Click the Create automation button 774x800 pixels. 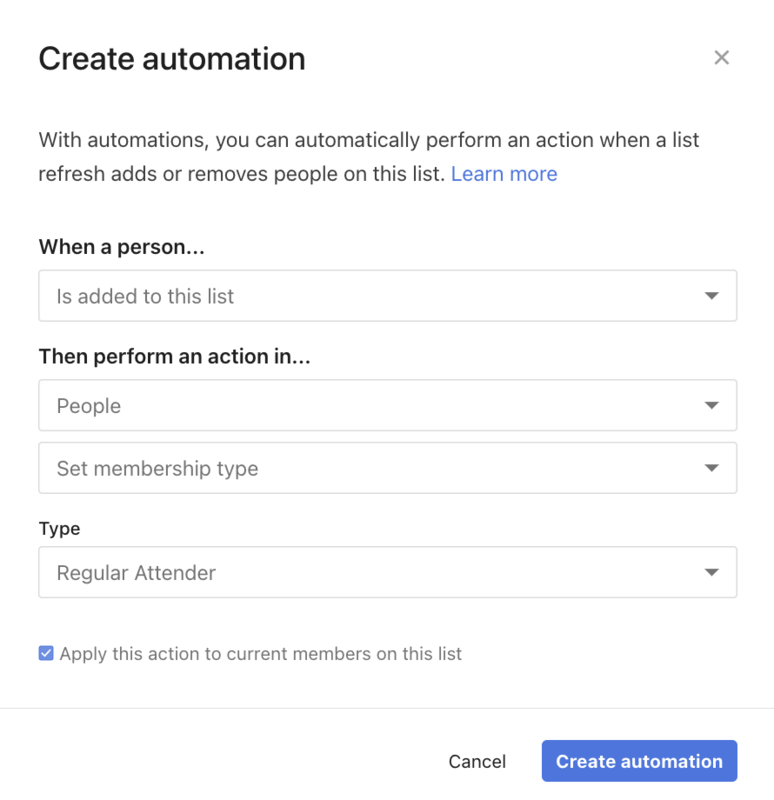coord(639,762)
